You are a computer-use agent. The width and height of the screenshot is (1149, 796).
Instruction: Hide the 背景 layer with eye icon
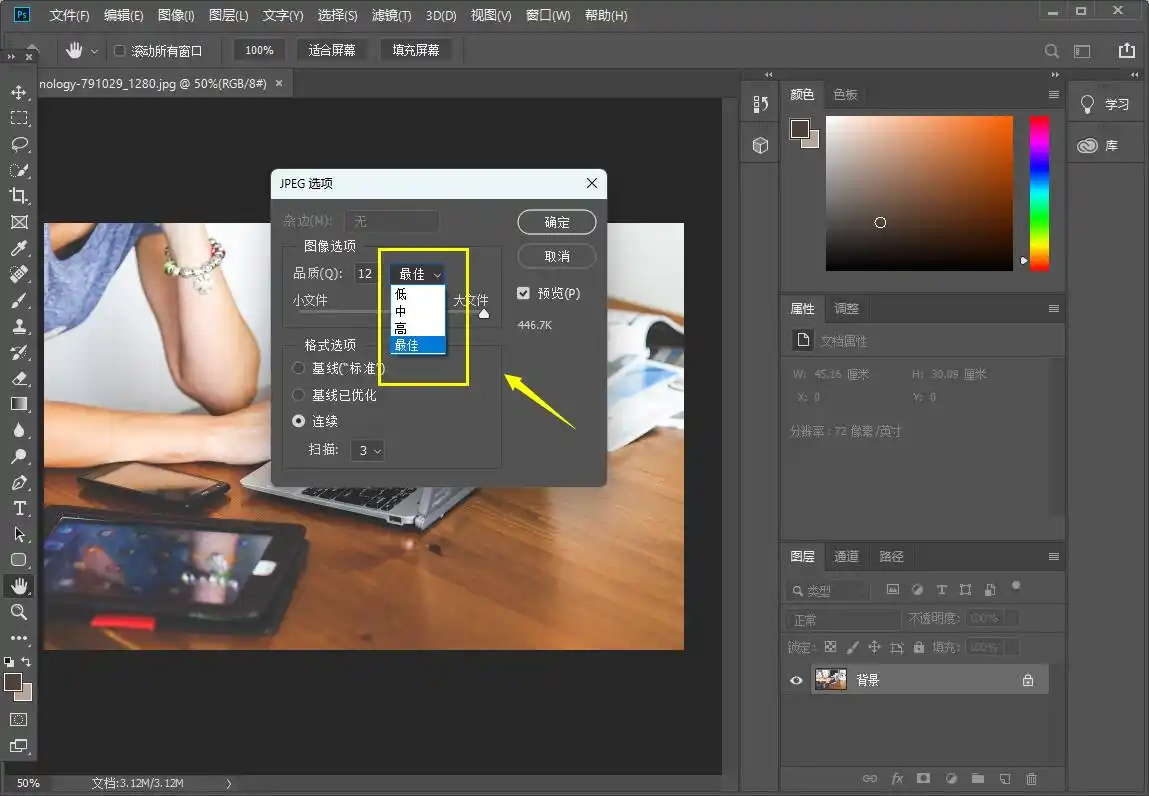click(x=796, y=680)
